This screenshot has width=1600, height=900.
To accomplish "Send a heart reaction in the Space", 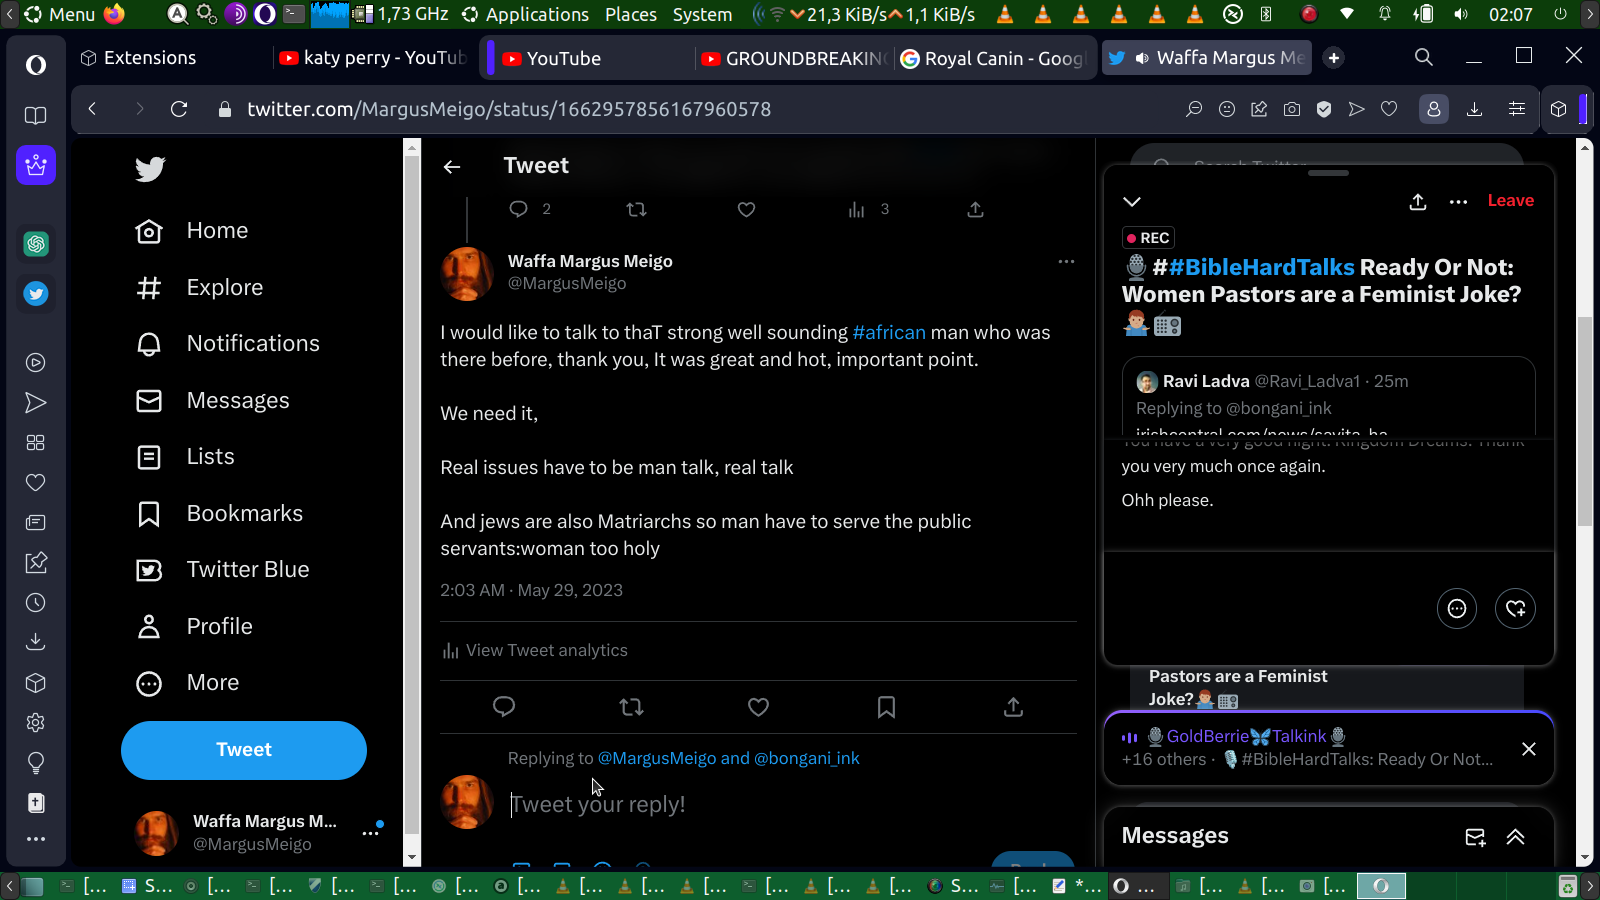I will 1516,608.
